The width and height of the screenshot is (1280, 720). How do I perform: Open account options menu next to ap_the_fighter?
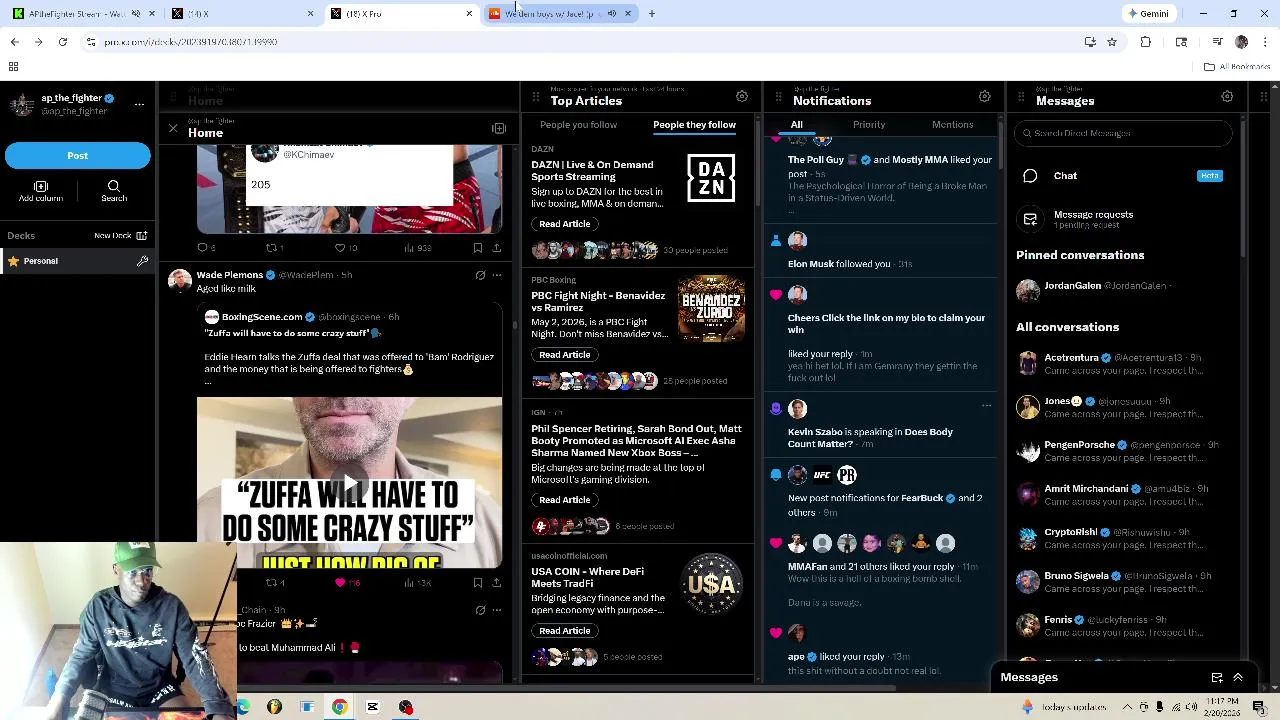click(139, 104)
